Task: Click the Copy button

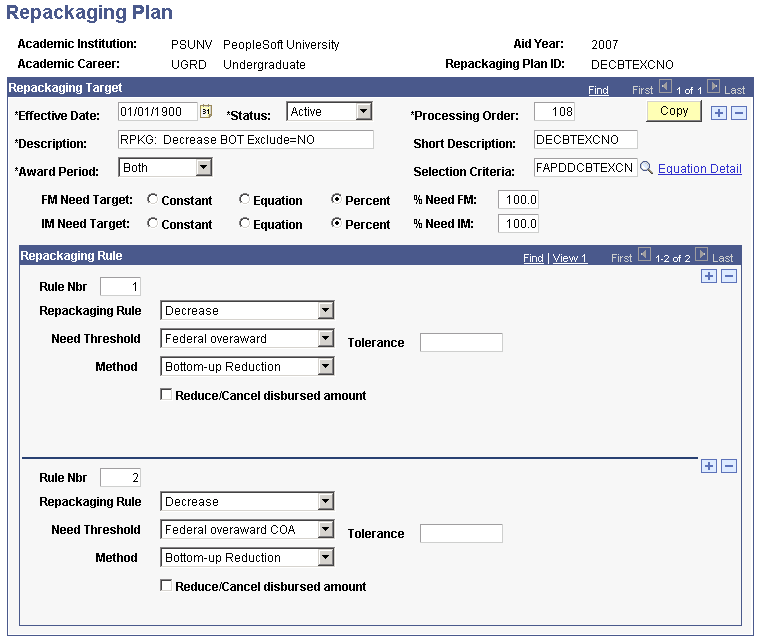Action: tap(674, 111)
